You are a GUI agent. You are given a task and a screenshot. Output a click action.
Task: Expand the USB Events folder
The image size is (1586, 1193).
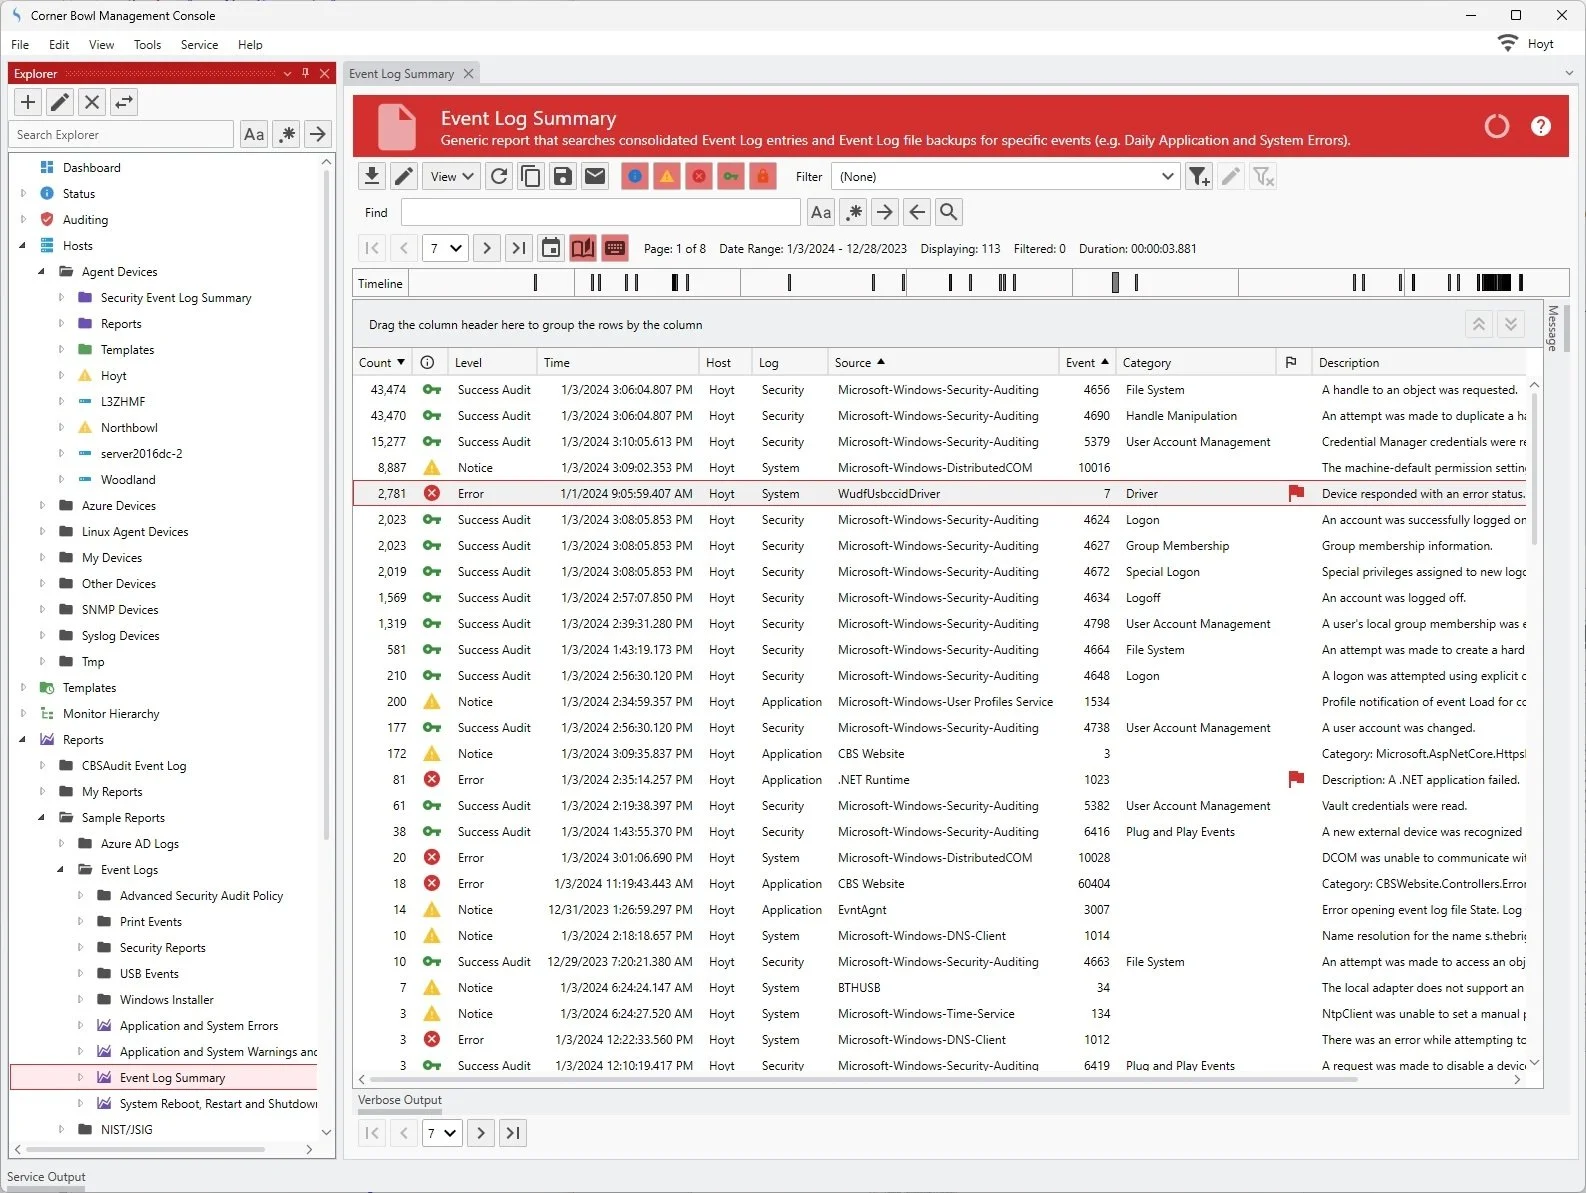point(80,973)
